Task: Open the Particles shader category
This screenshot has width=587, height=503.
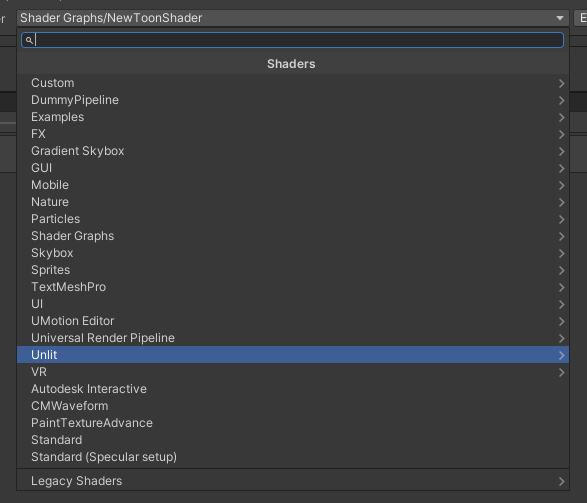Action: pos(293,219)
